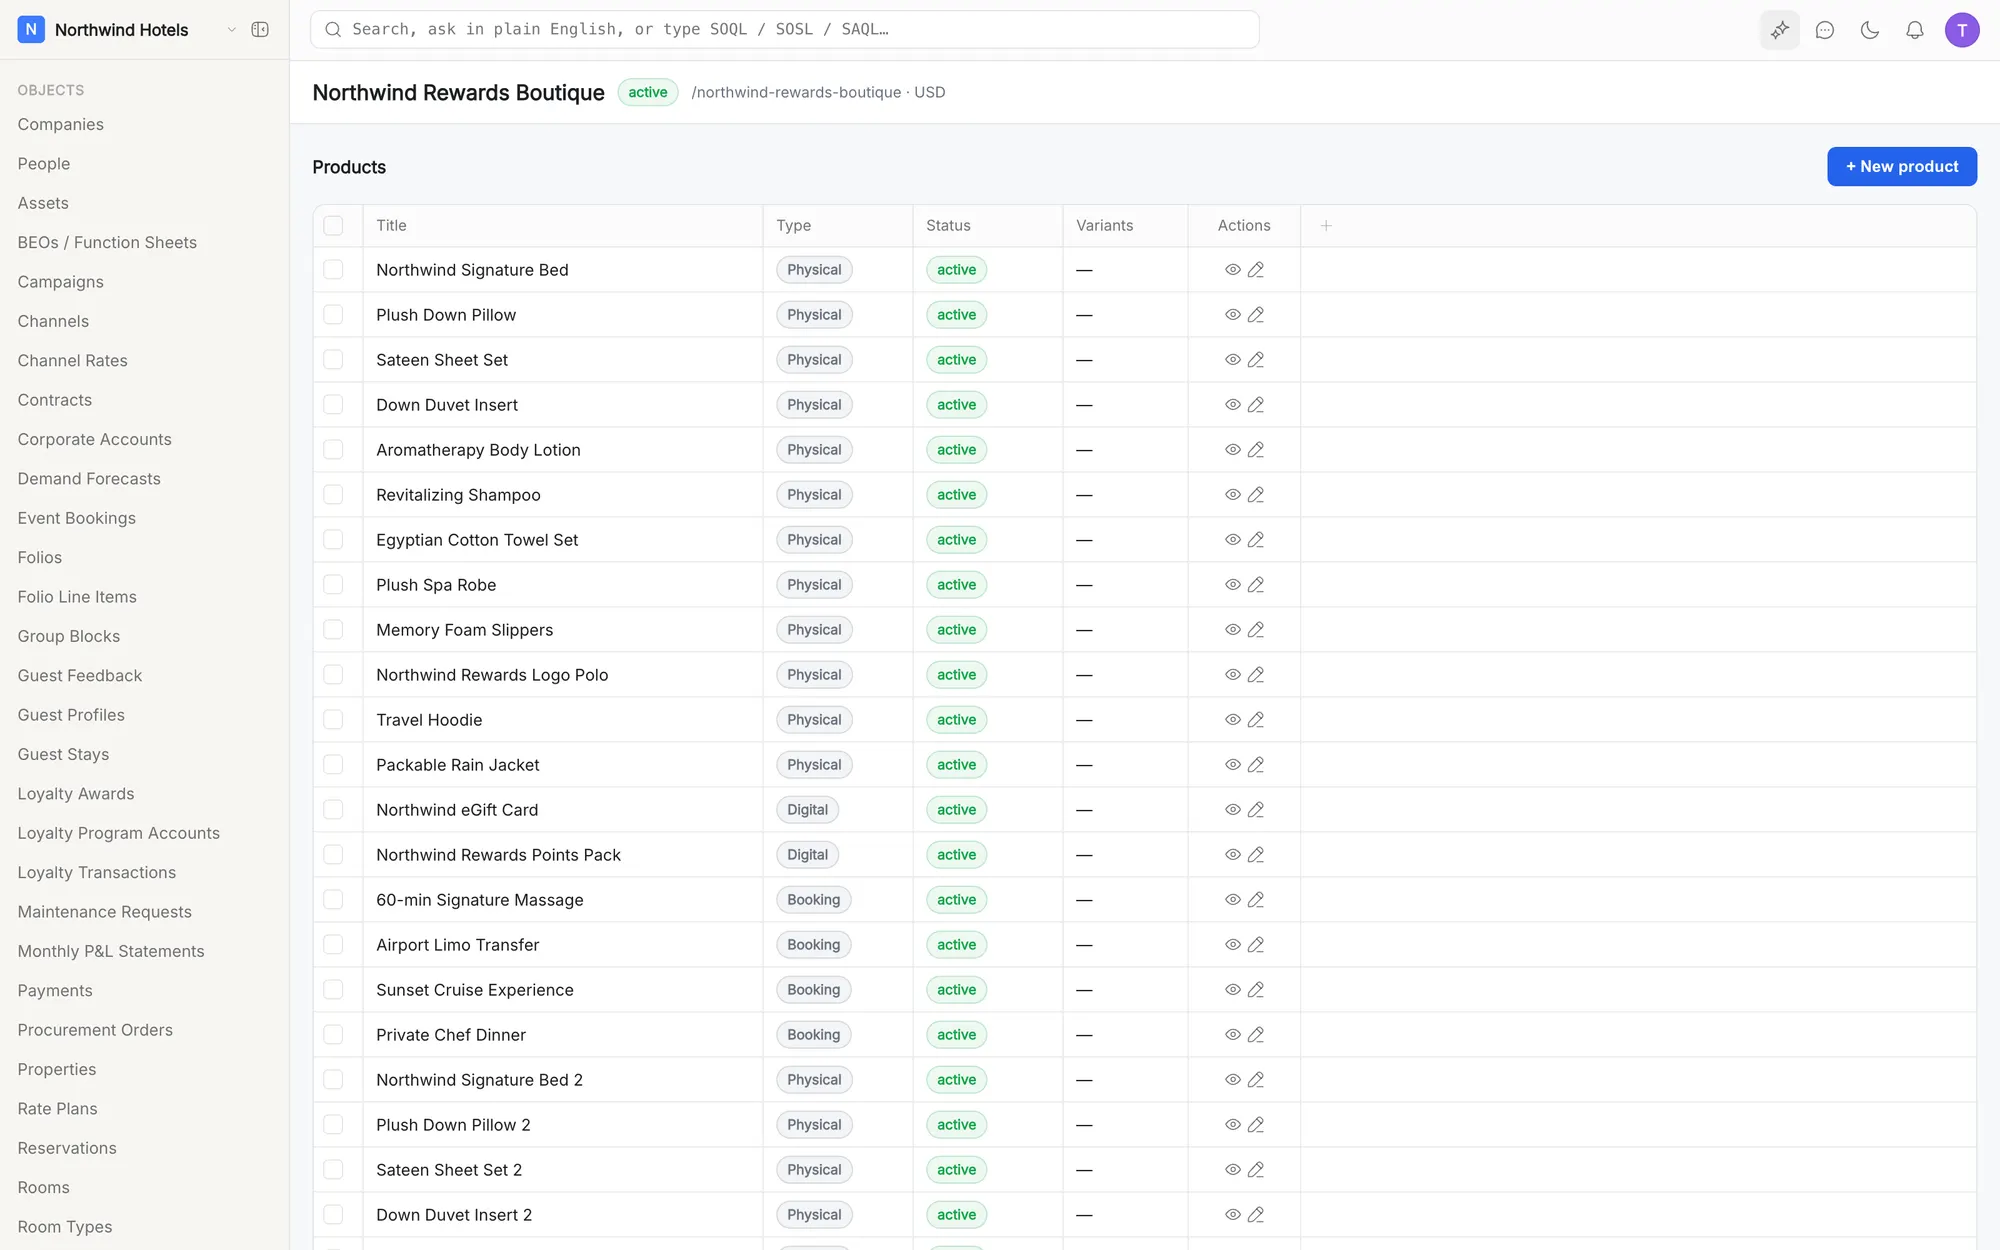Edit Travel Hoodie pencil icon
Screen dimensions: 2000x1250
pos(1256,720)
